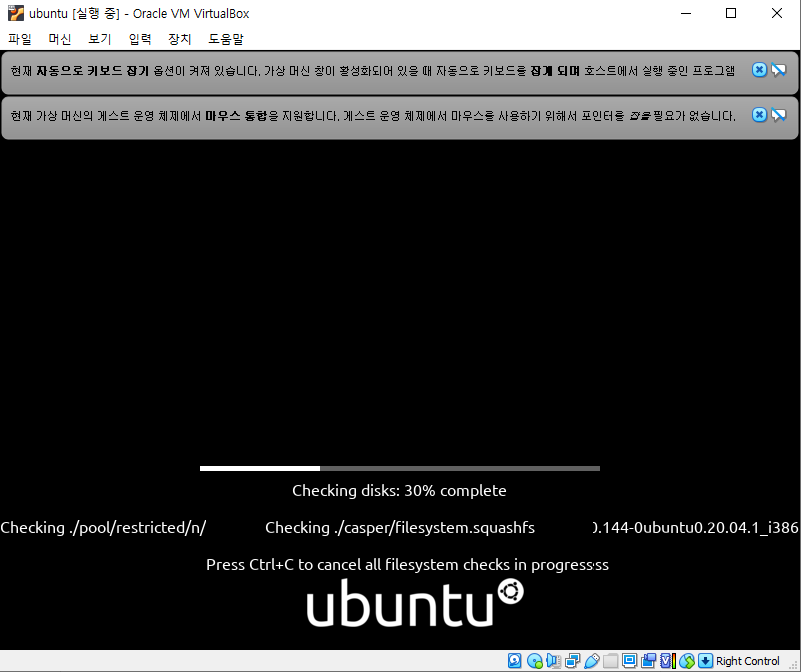Maximize the VirtualBox window
The height and width of the screenshot is (672, 801).
[731, 13]
